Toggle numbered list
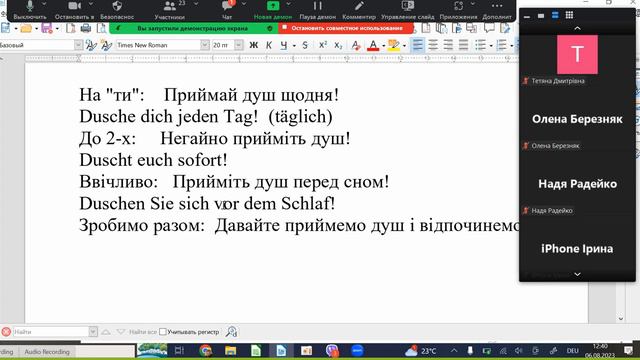Image resolution: width=640 pixels, height=360 pixels. [502, 45]
